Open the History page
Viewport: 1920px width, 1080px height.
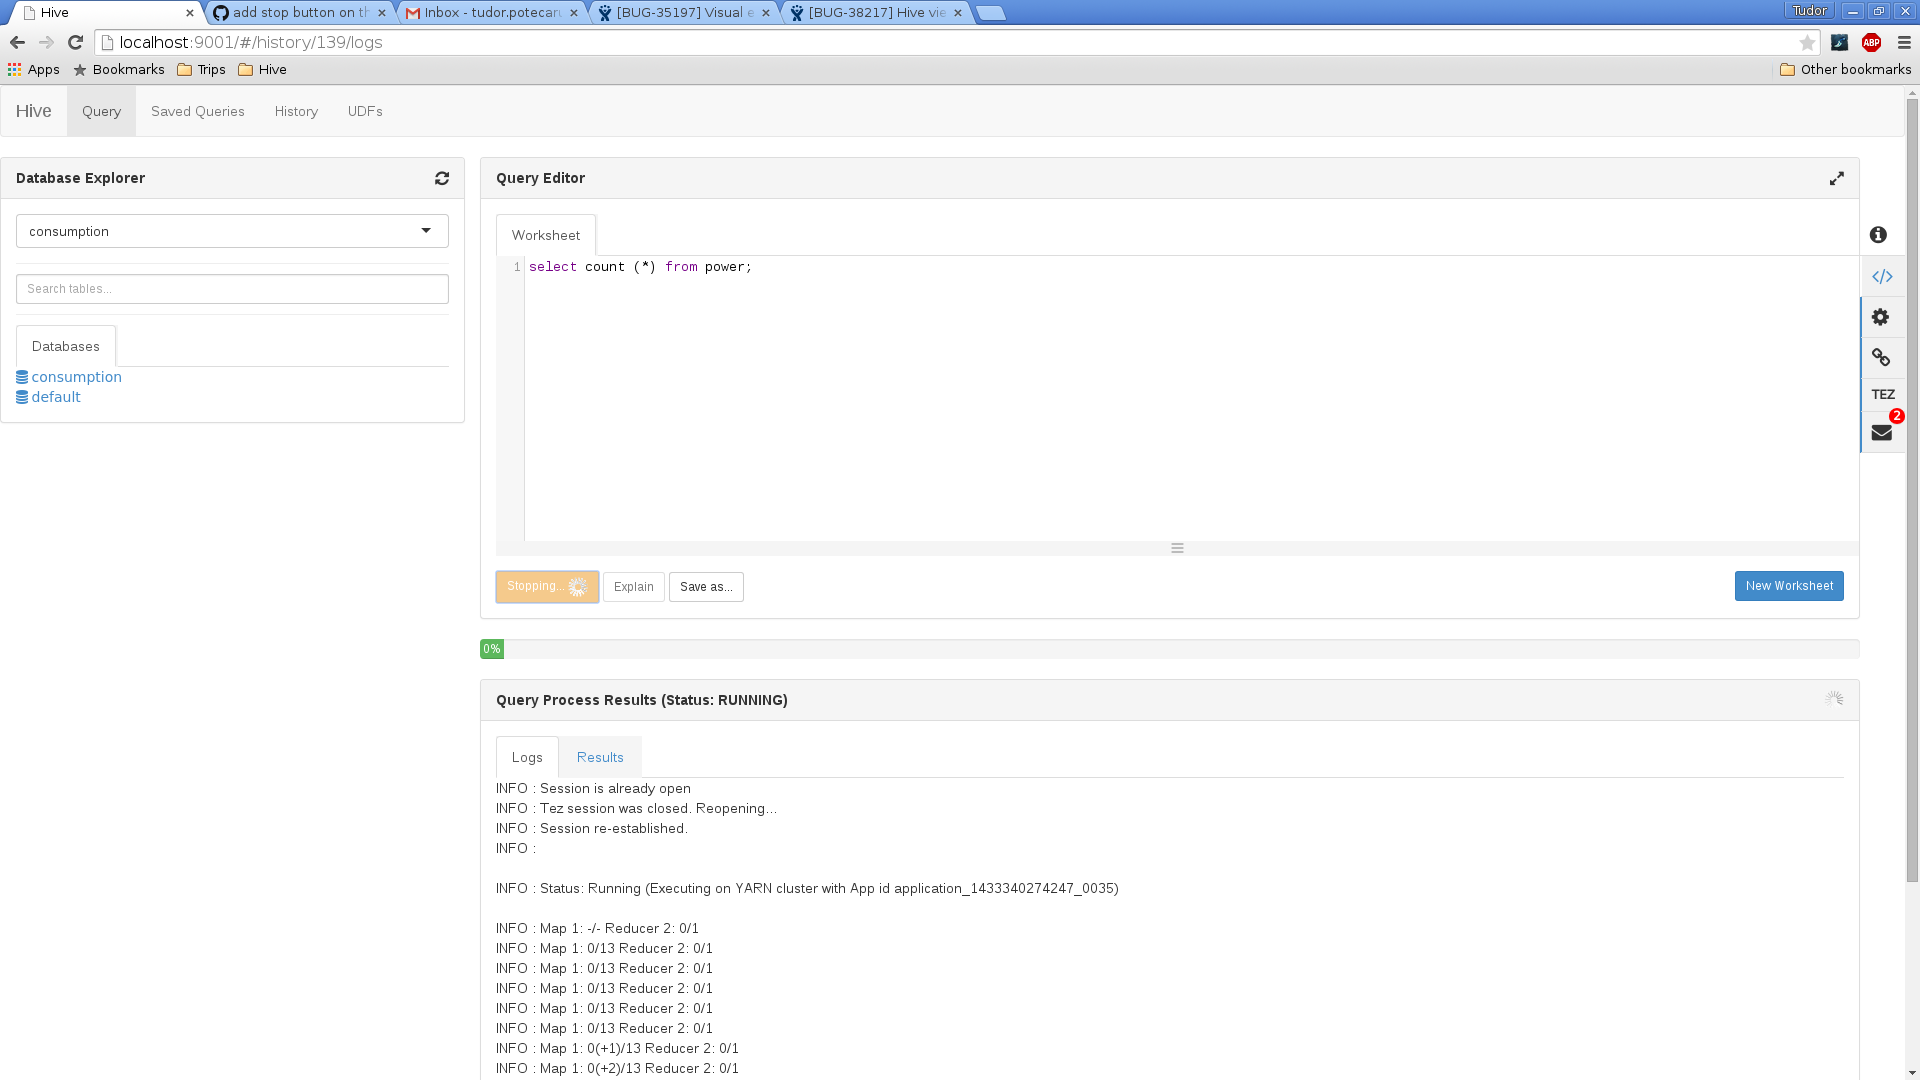(x=296, y=111)
